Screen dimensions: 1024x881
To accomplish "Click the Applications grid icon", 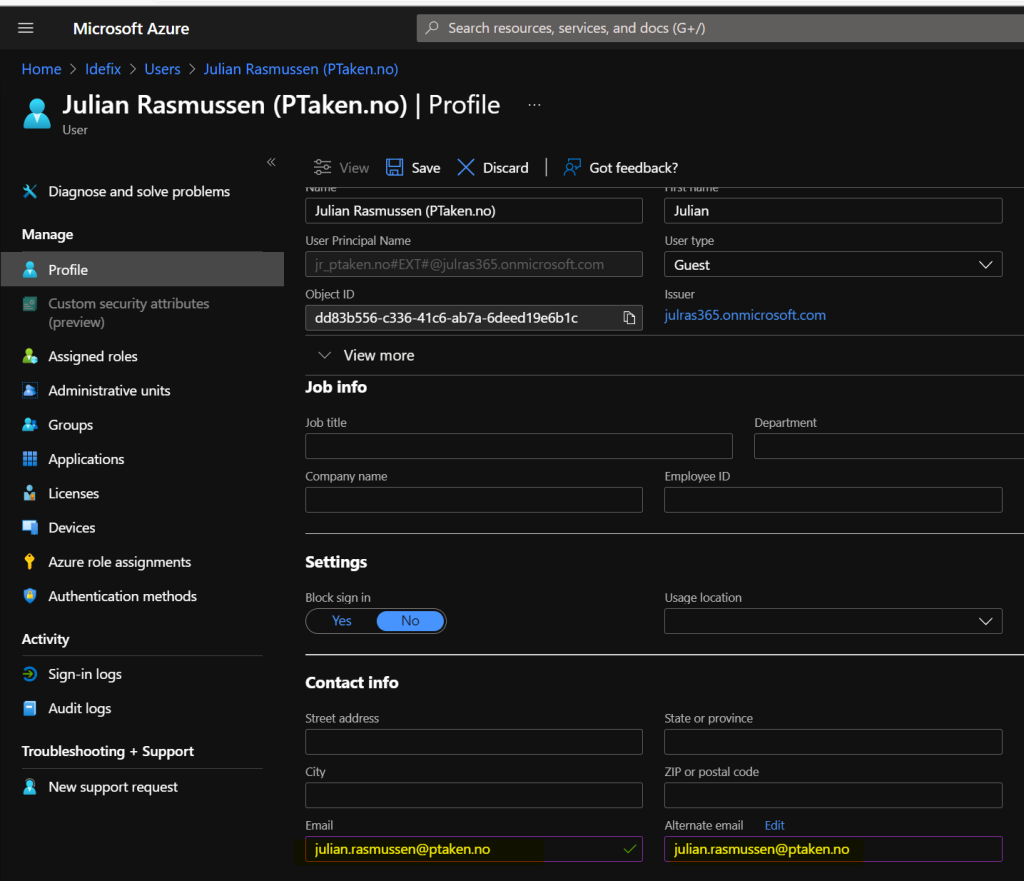I will coord(29,459).
